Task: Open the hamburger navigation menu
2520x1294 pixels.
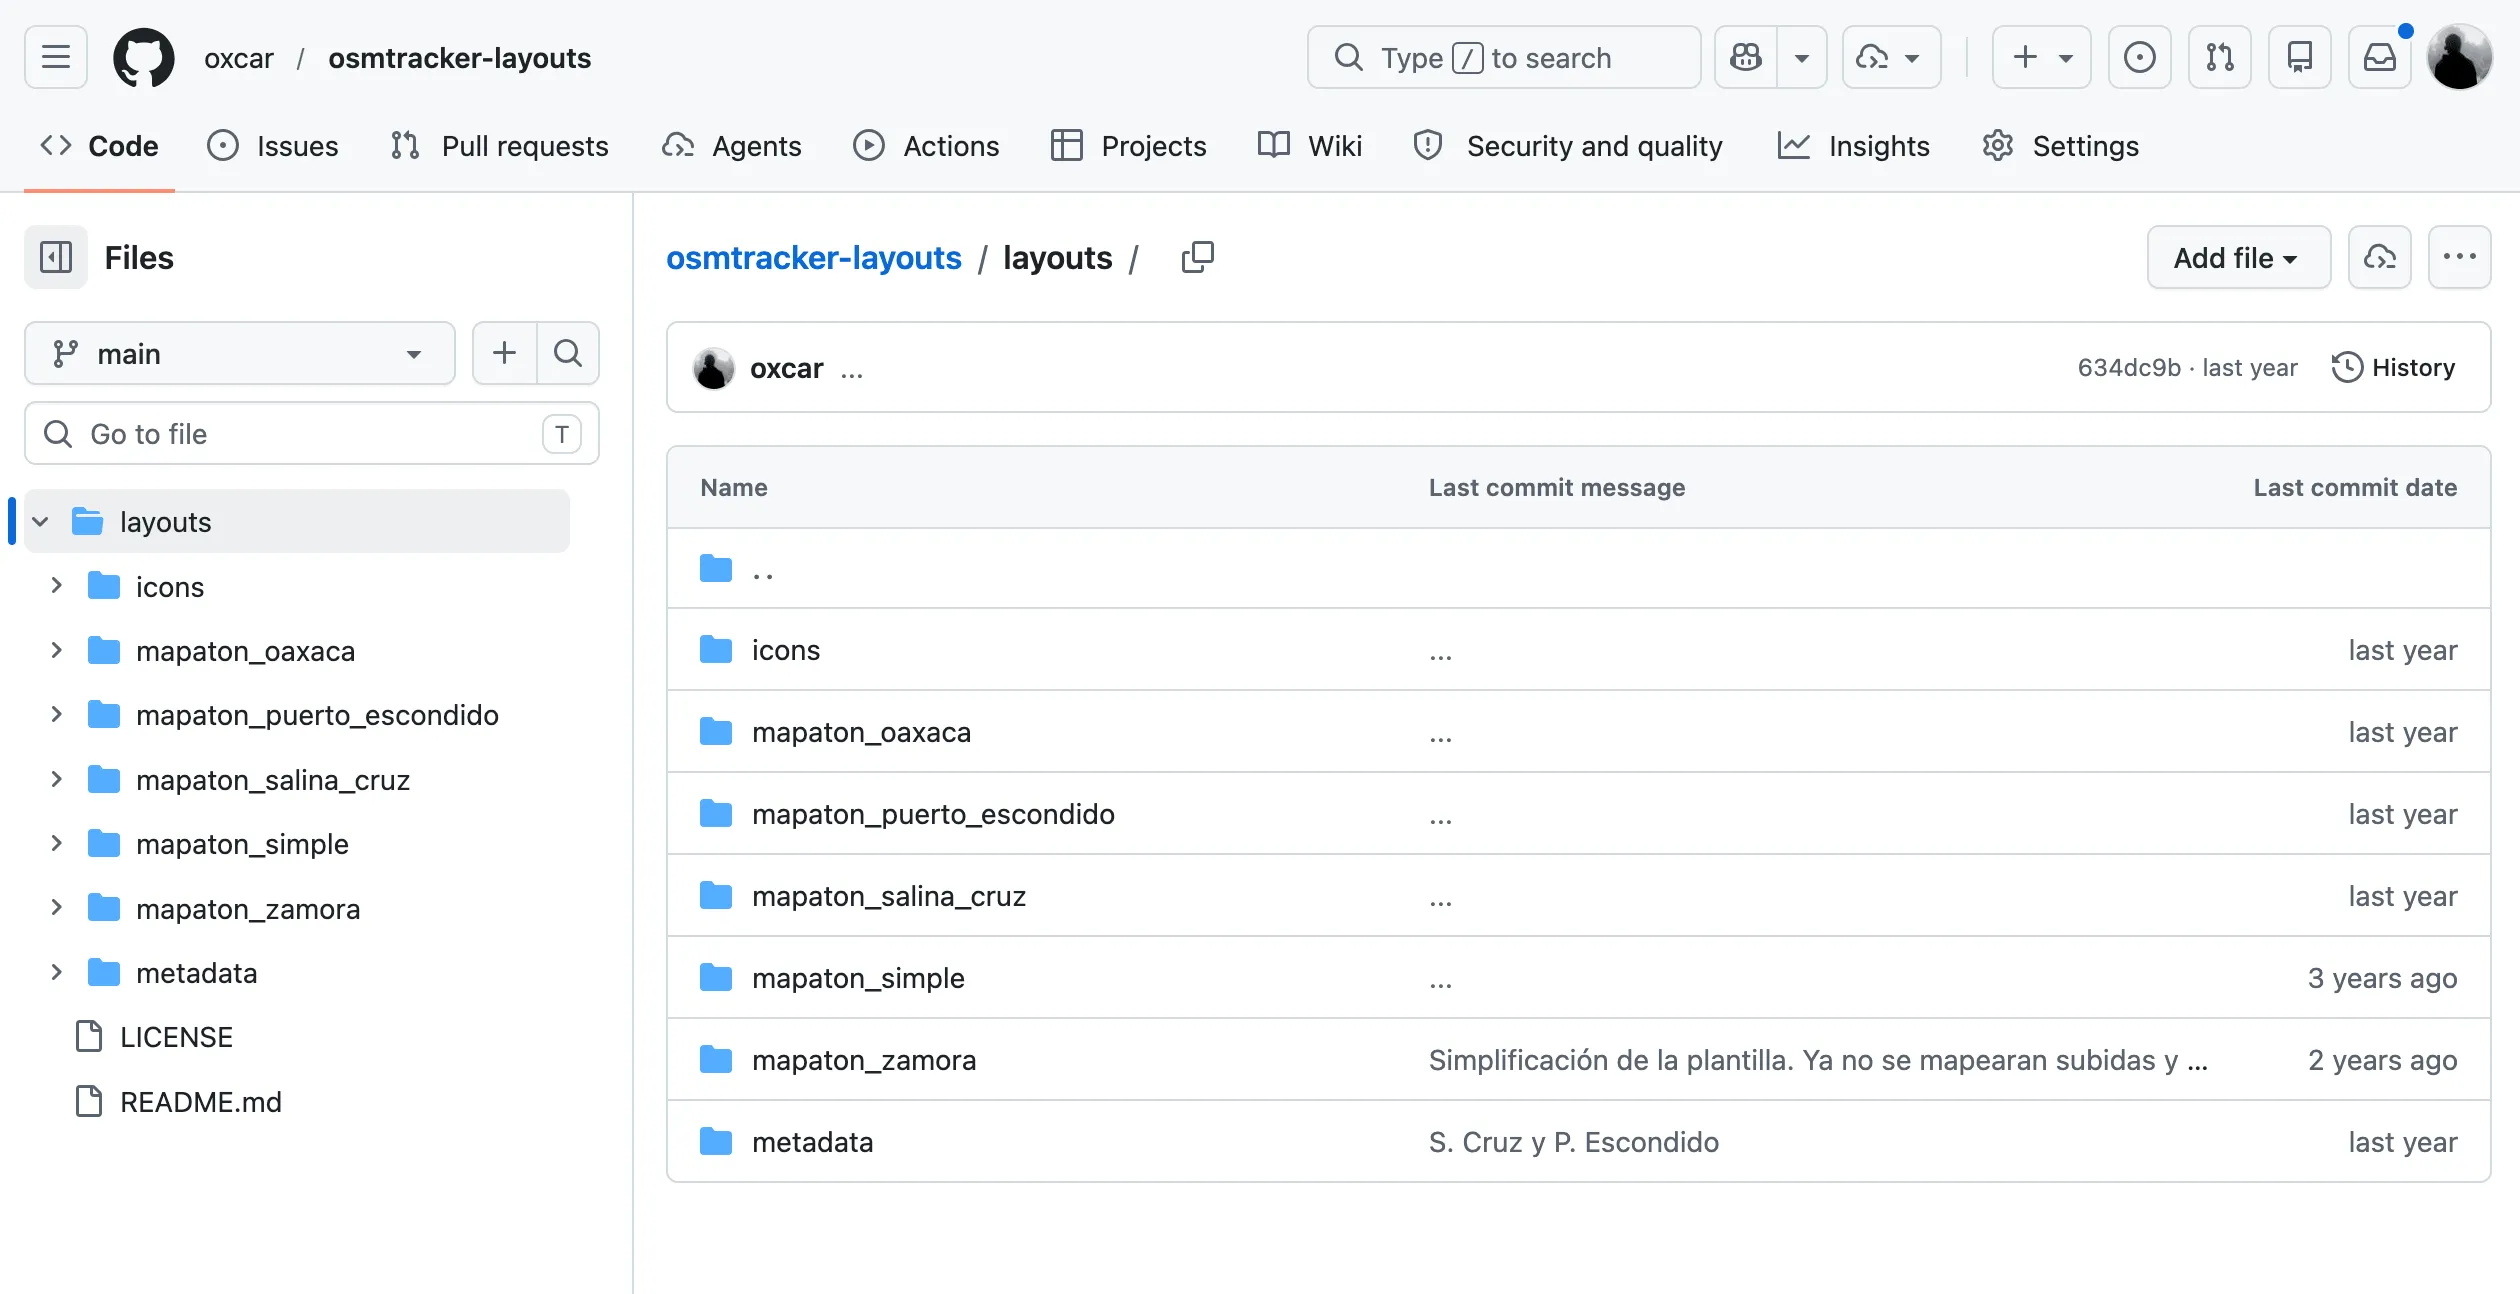Action: point(56,57)
